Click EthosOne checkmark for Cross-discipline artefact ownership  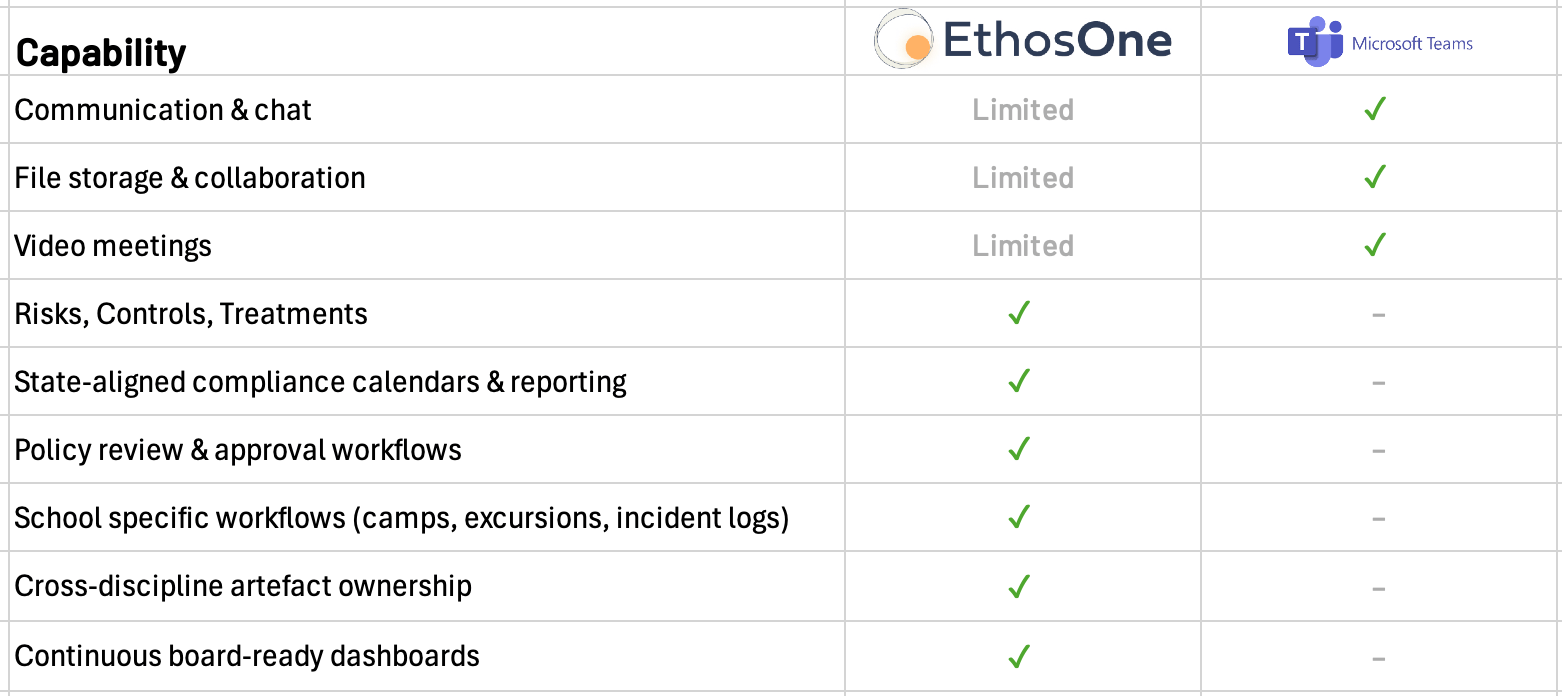coord(1019,586)
